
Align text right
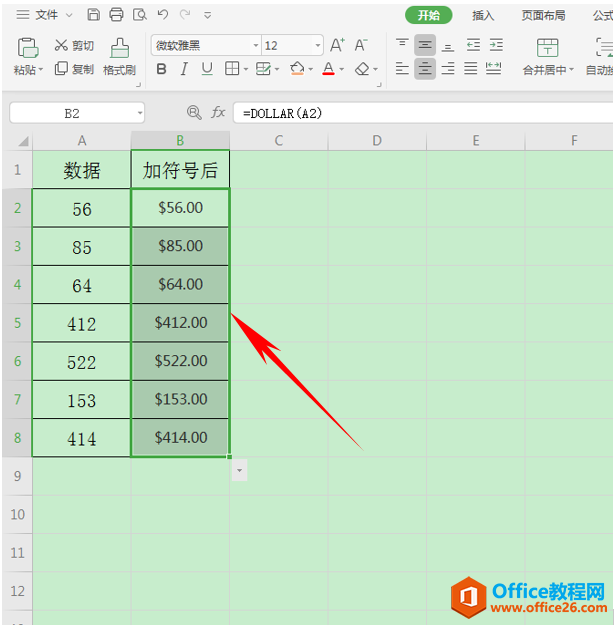coord(448,69)
